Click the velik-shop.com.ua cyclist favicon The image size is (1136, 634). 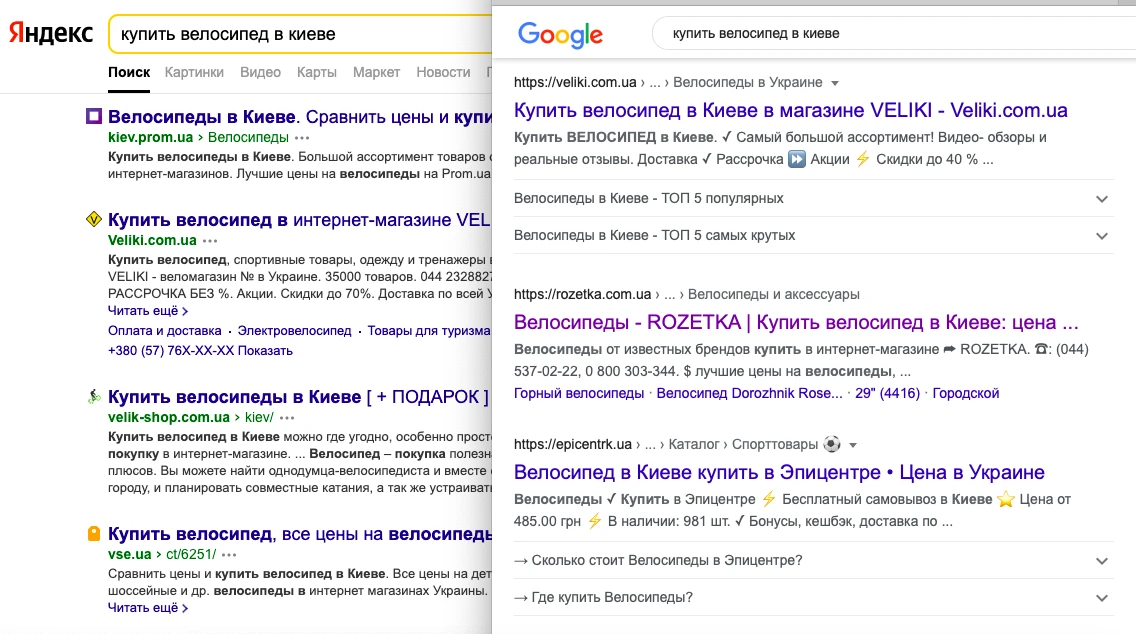93,396
